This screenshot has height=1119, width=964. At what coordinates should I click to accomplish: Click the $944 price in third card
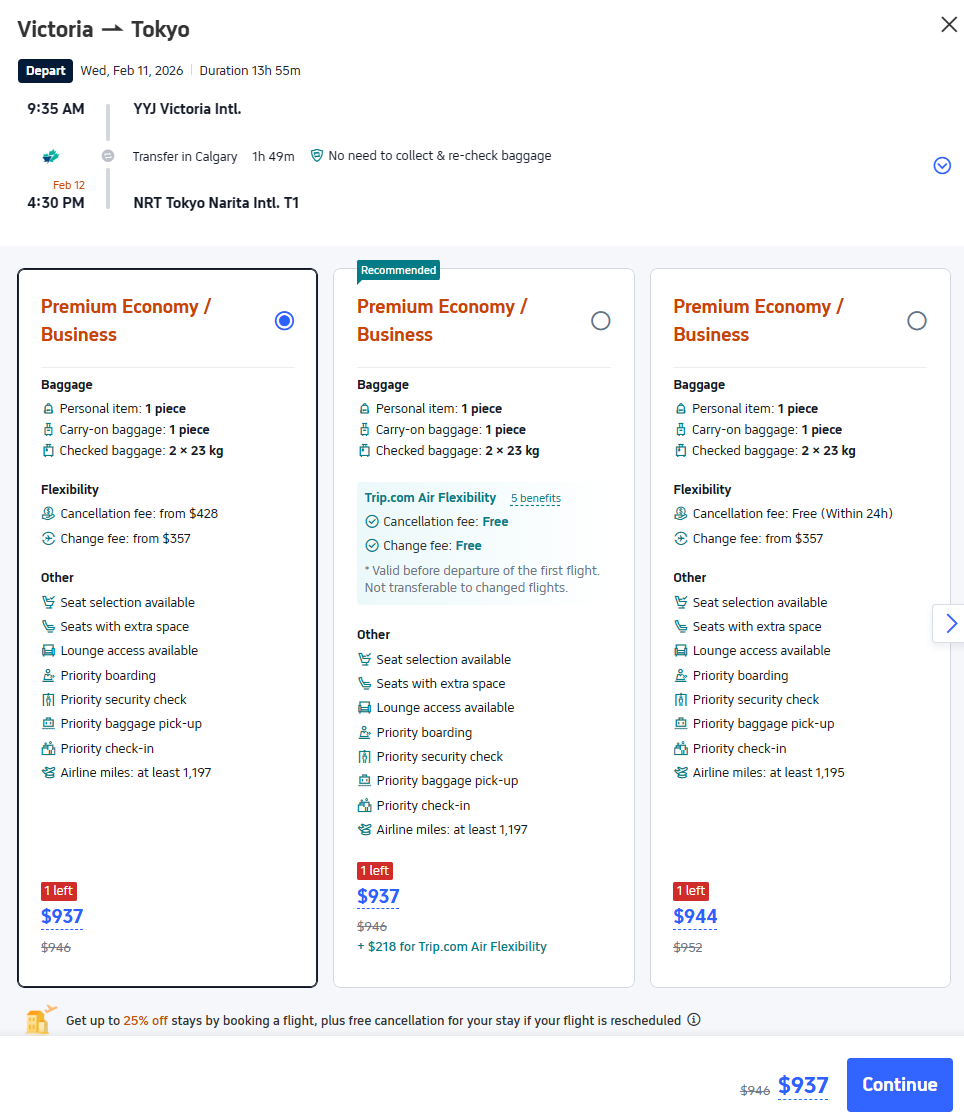point(695,916)
